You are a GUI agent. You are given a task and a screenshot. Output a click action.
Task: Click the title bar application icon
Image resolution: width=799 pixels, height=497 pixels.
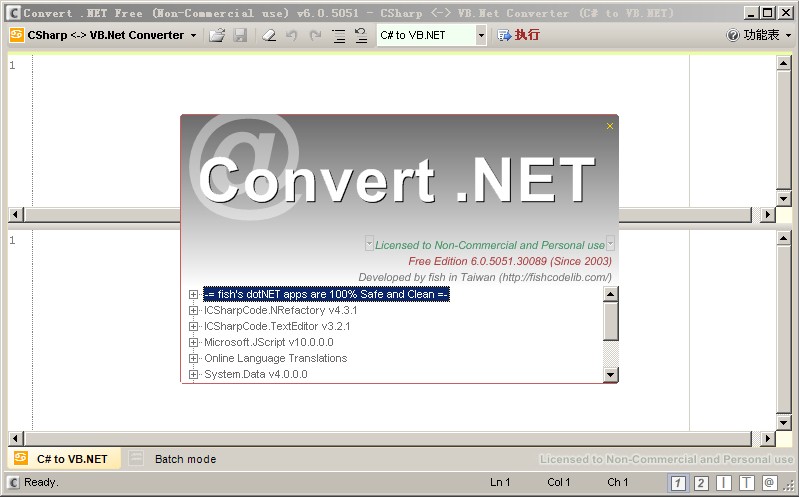click(x=13, y=13)
